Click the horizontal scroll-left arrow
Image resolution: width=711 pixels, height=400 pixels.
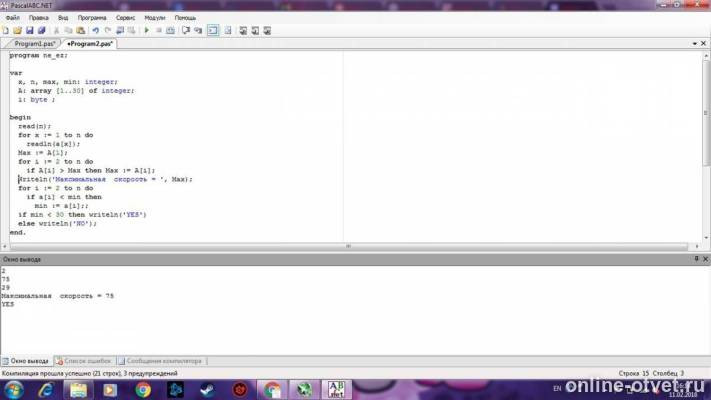(x=5, y=246)
